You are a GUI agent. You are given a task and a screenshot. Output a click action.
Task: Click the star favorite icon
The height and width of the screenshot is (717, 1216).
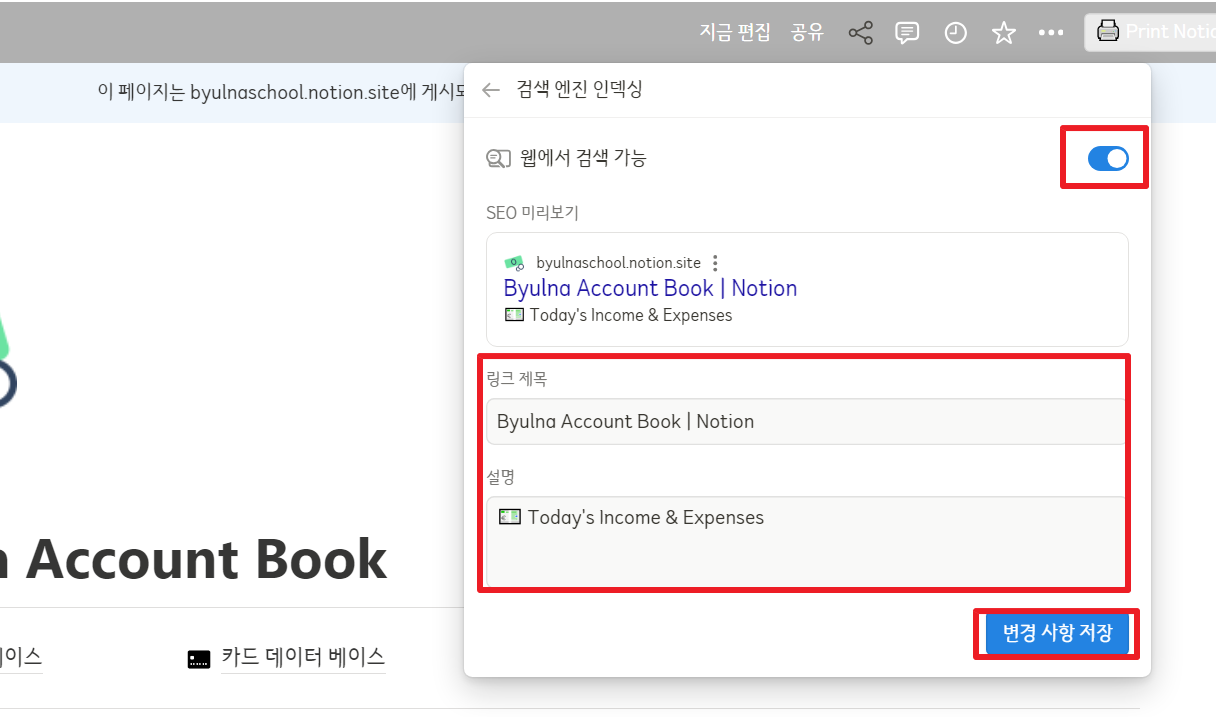coord(1003,33)
